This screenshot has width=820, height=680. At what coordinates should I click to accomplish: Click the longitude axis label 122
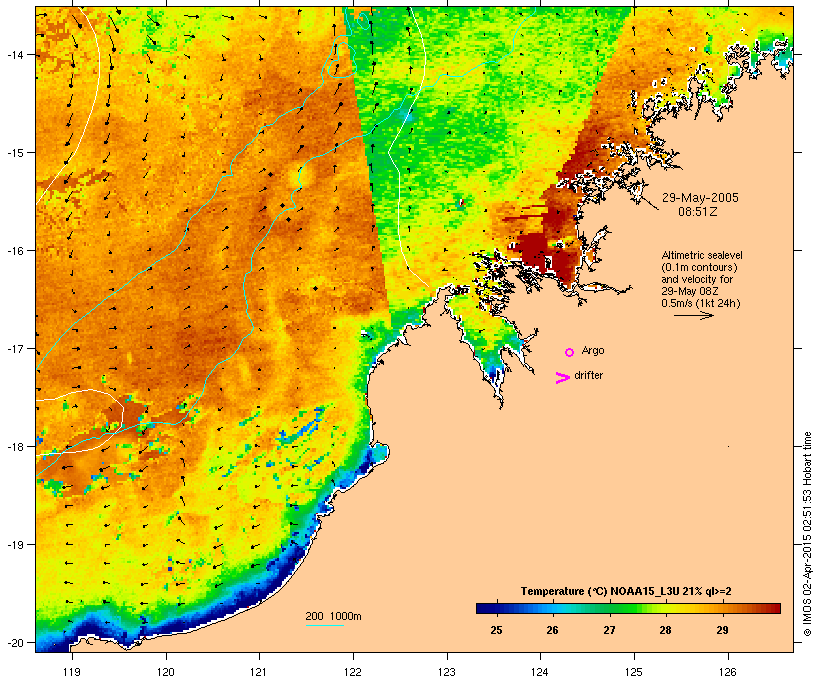point(353,672)
